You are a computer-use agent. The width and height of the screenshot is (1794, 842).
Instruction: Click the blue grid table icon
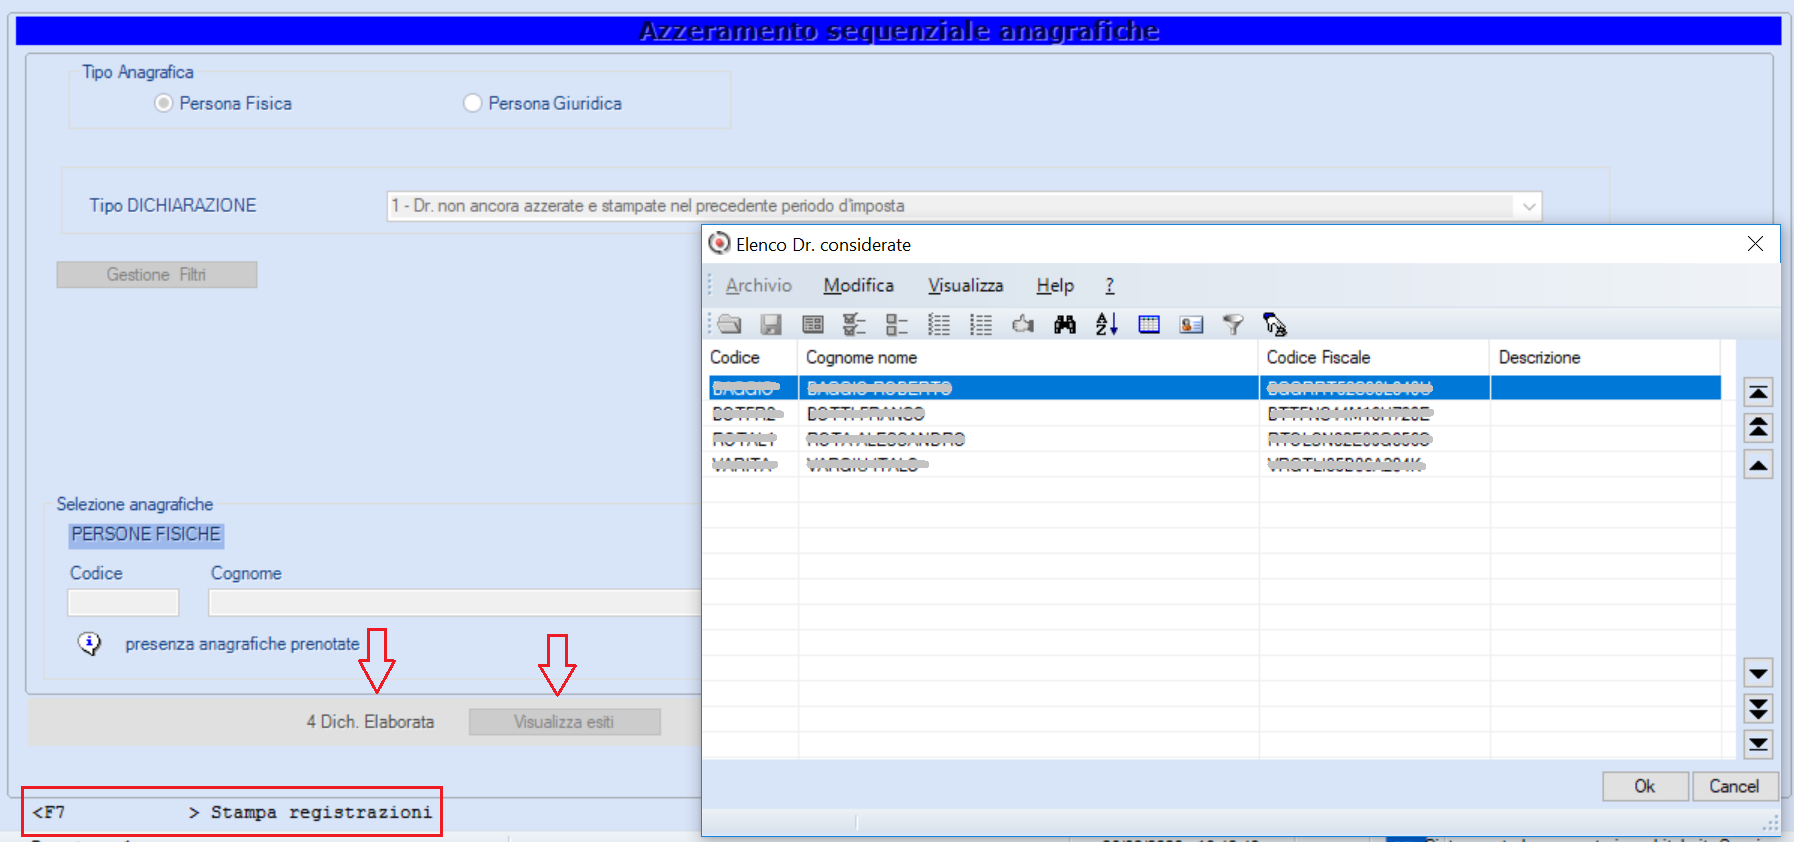(1149, 324)
